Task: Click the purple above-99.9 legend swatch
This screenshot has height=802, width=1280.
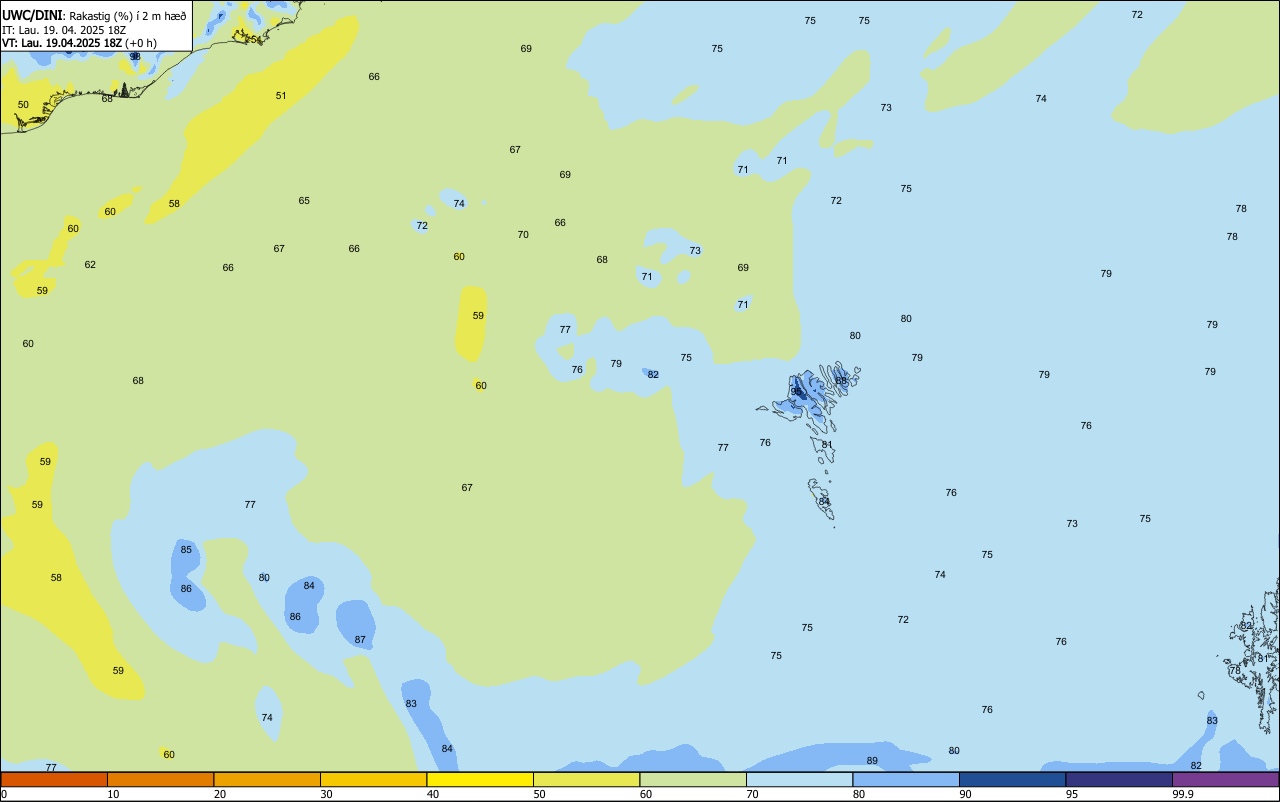Action: [1226, 779]
